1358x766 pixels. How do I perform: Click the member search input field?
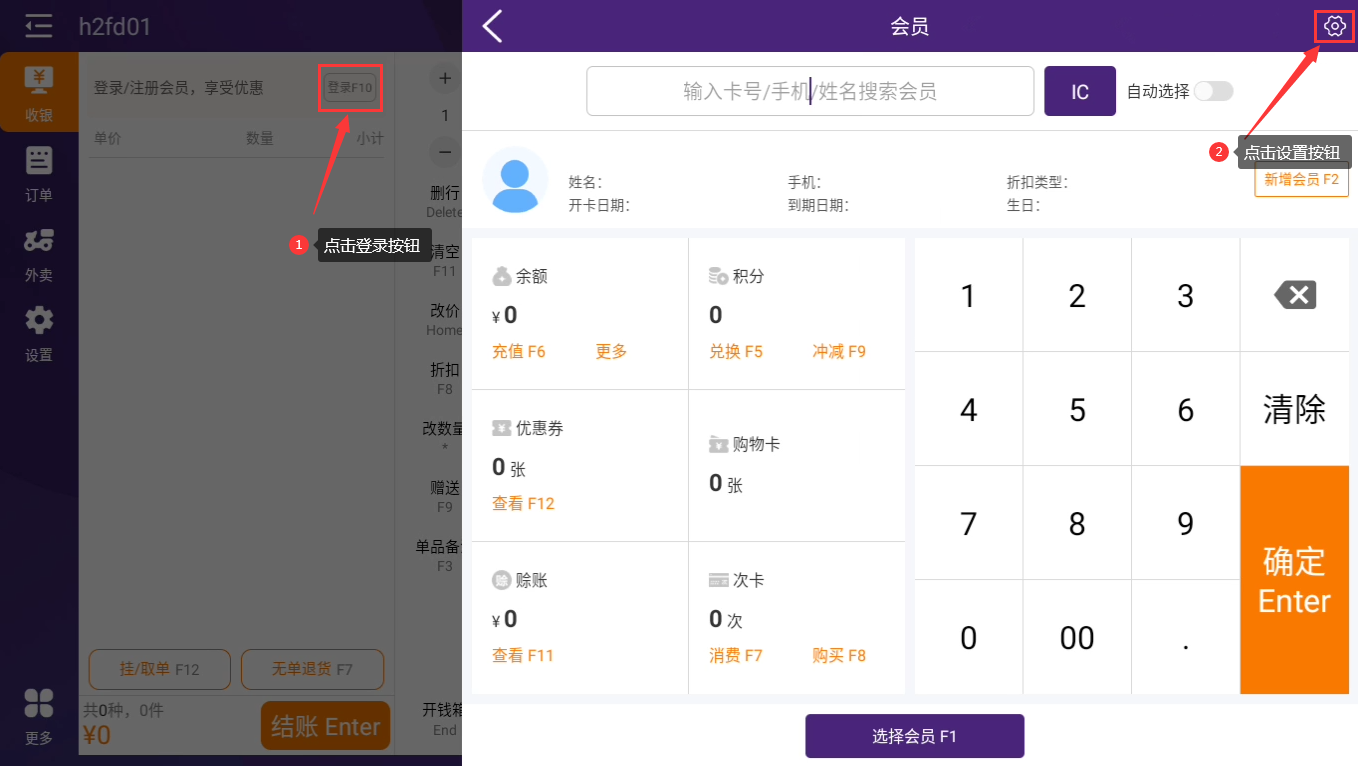pyautogui.click(x=809, y=91)
